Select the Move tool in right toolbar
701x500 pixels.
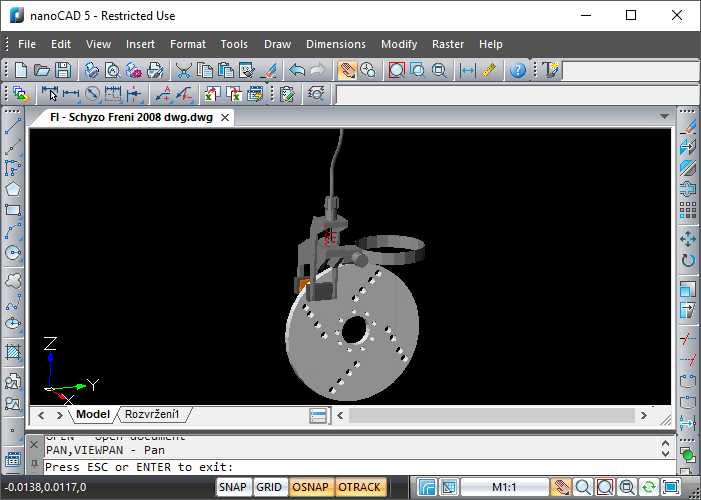point(687,239)
